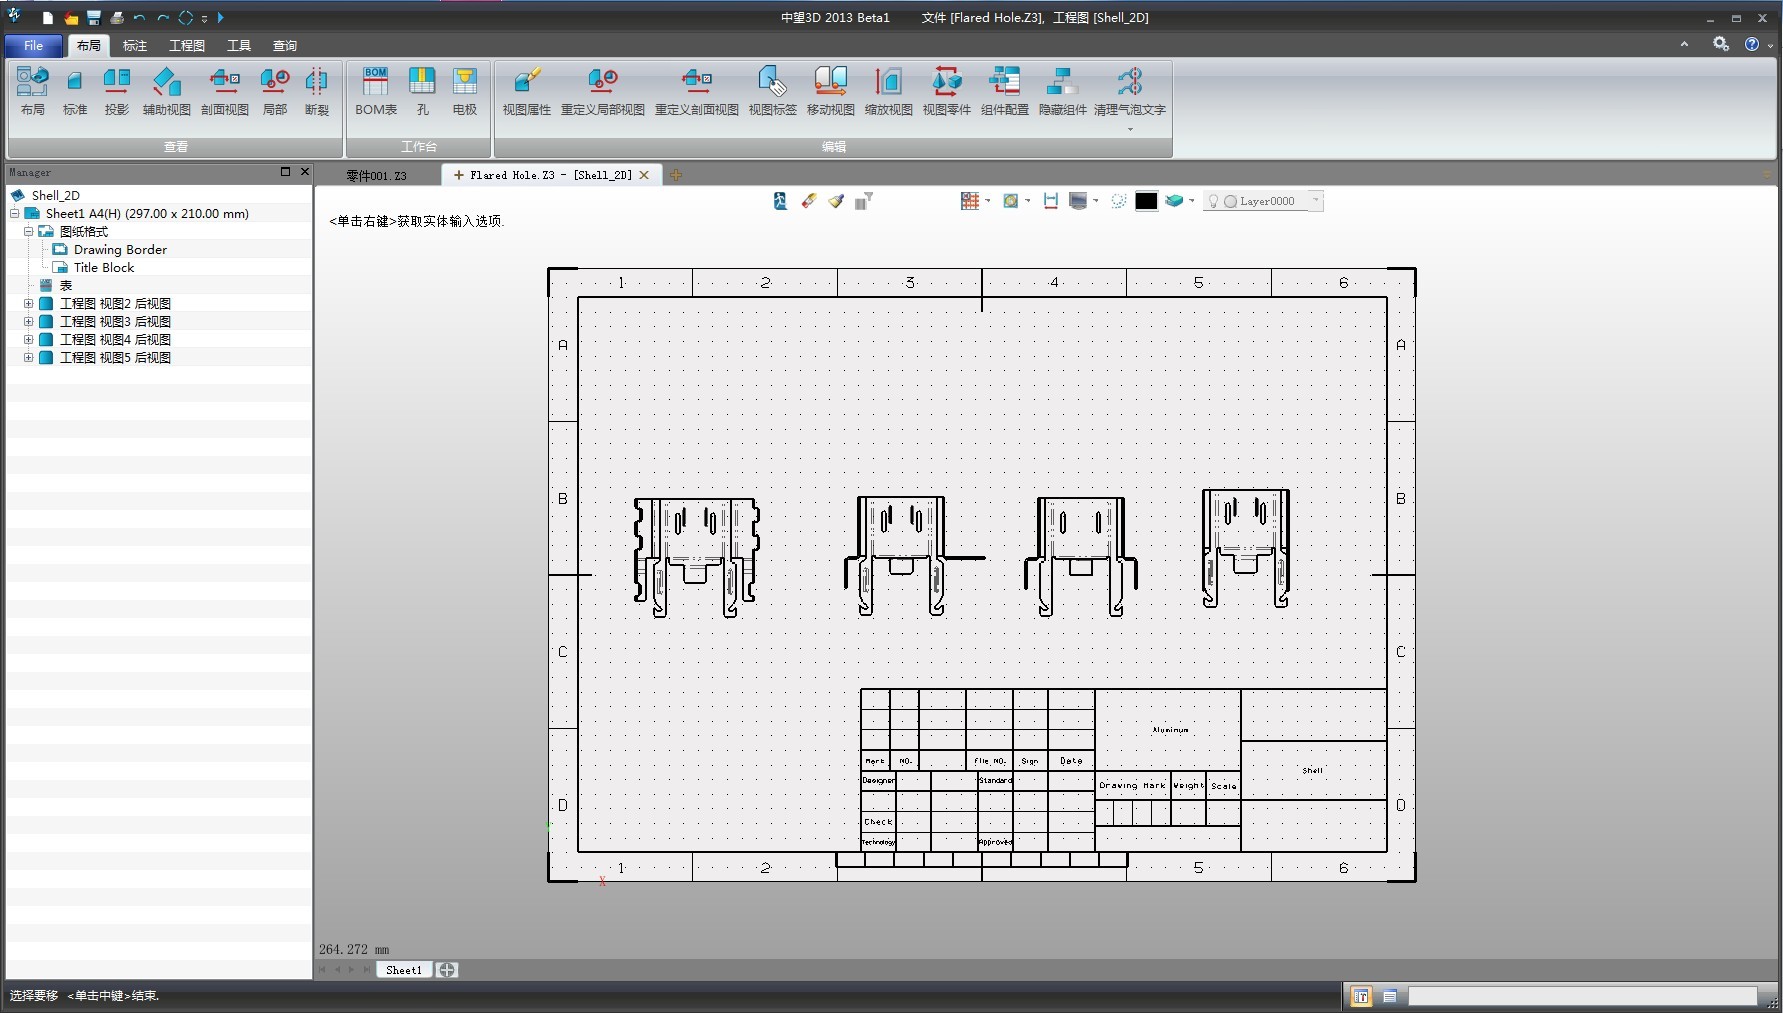Image resolution: width=1783 pixels, height=1013 pixels.
Task: Click the BOM表 table tool
Action: (x=376, y=91)
